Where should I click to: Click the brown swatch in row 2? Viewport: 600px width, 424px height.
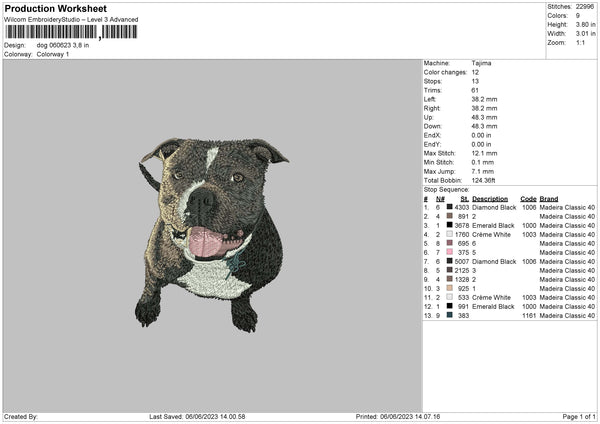coord(450,216)
